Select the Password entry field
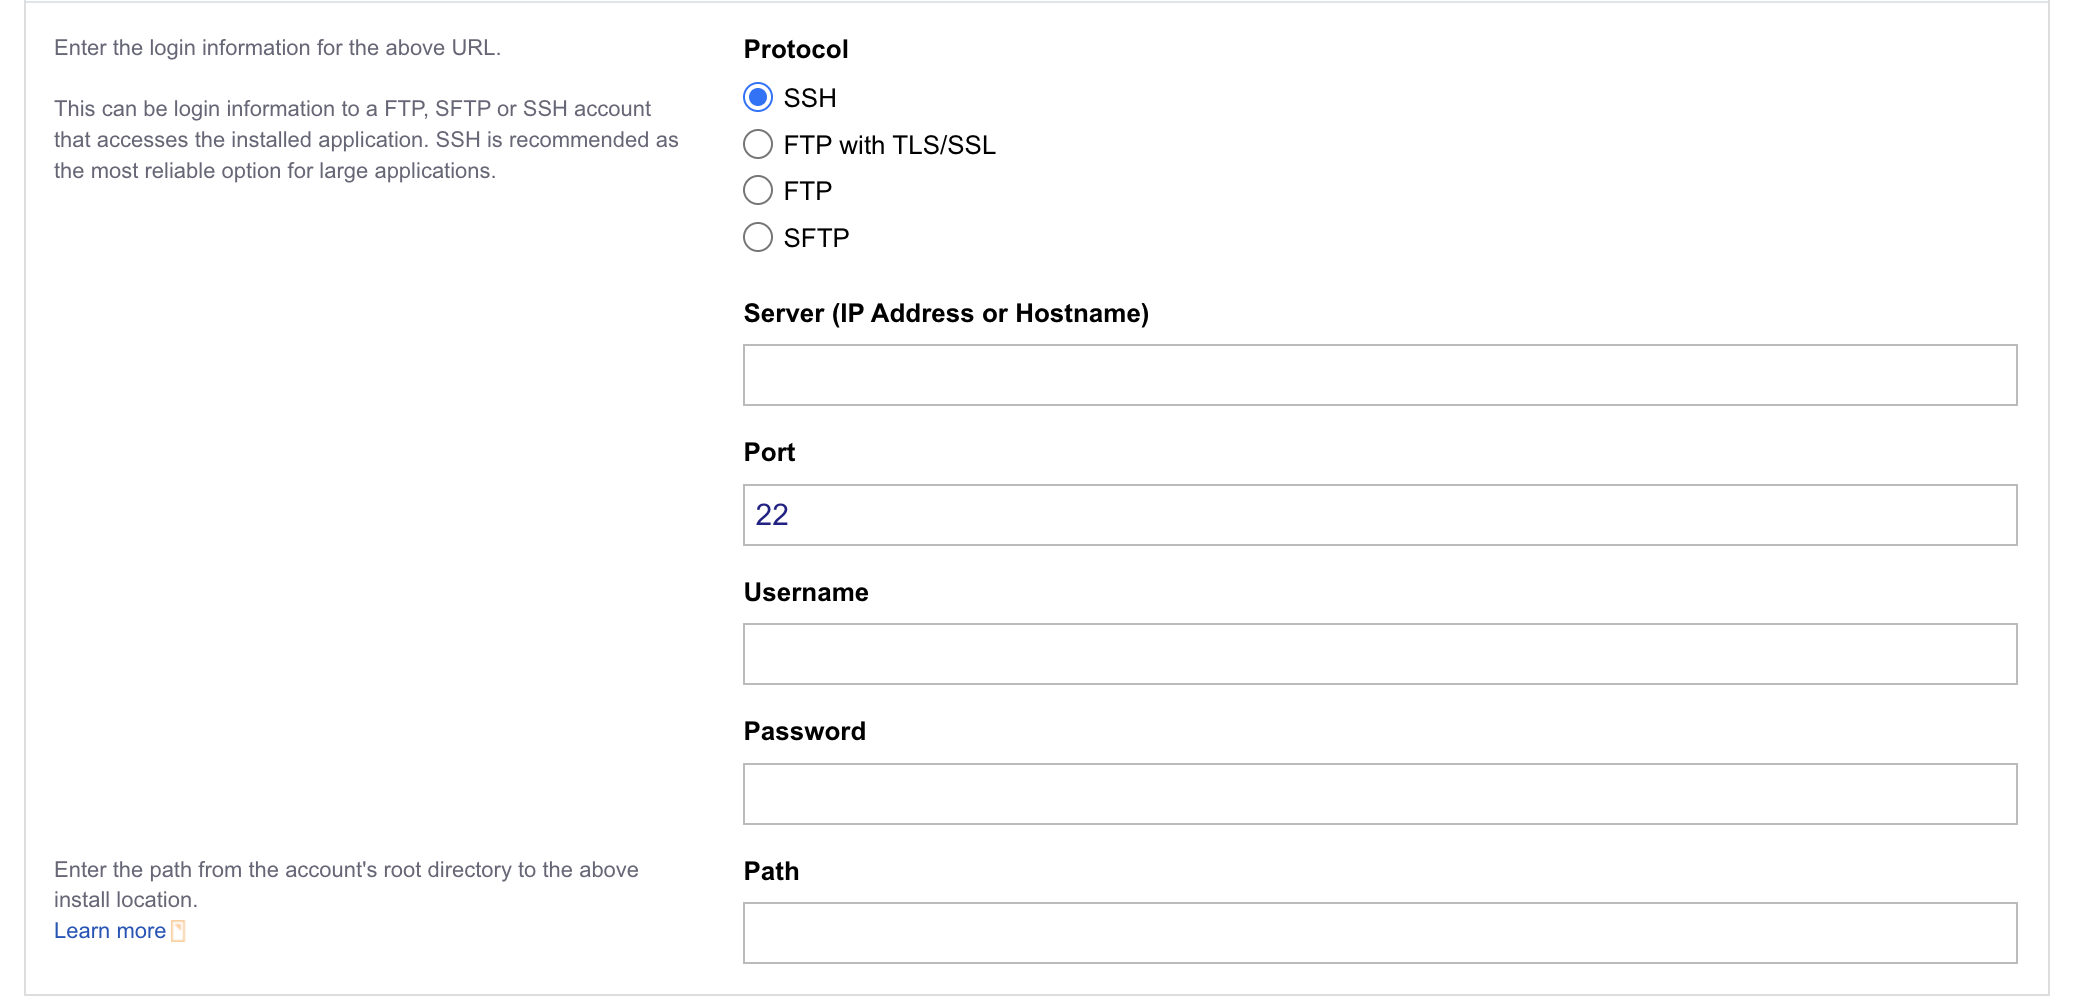This screenshot has height=996, width=2074. pyautogui.click(x=1380, y=793)
